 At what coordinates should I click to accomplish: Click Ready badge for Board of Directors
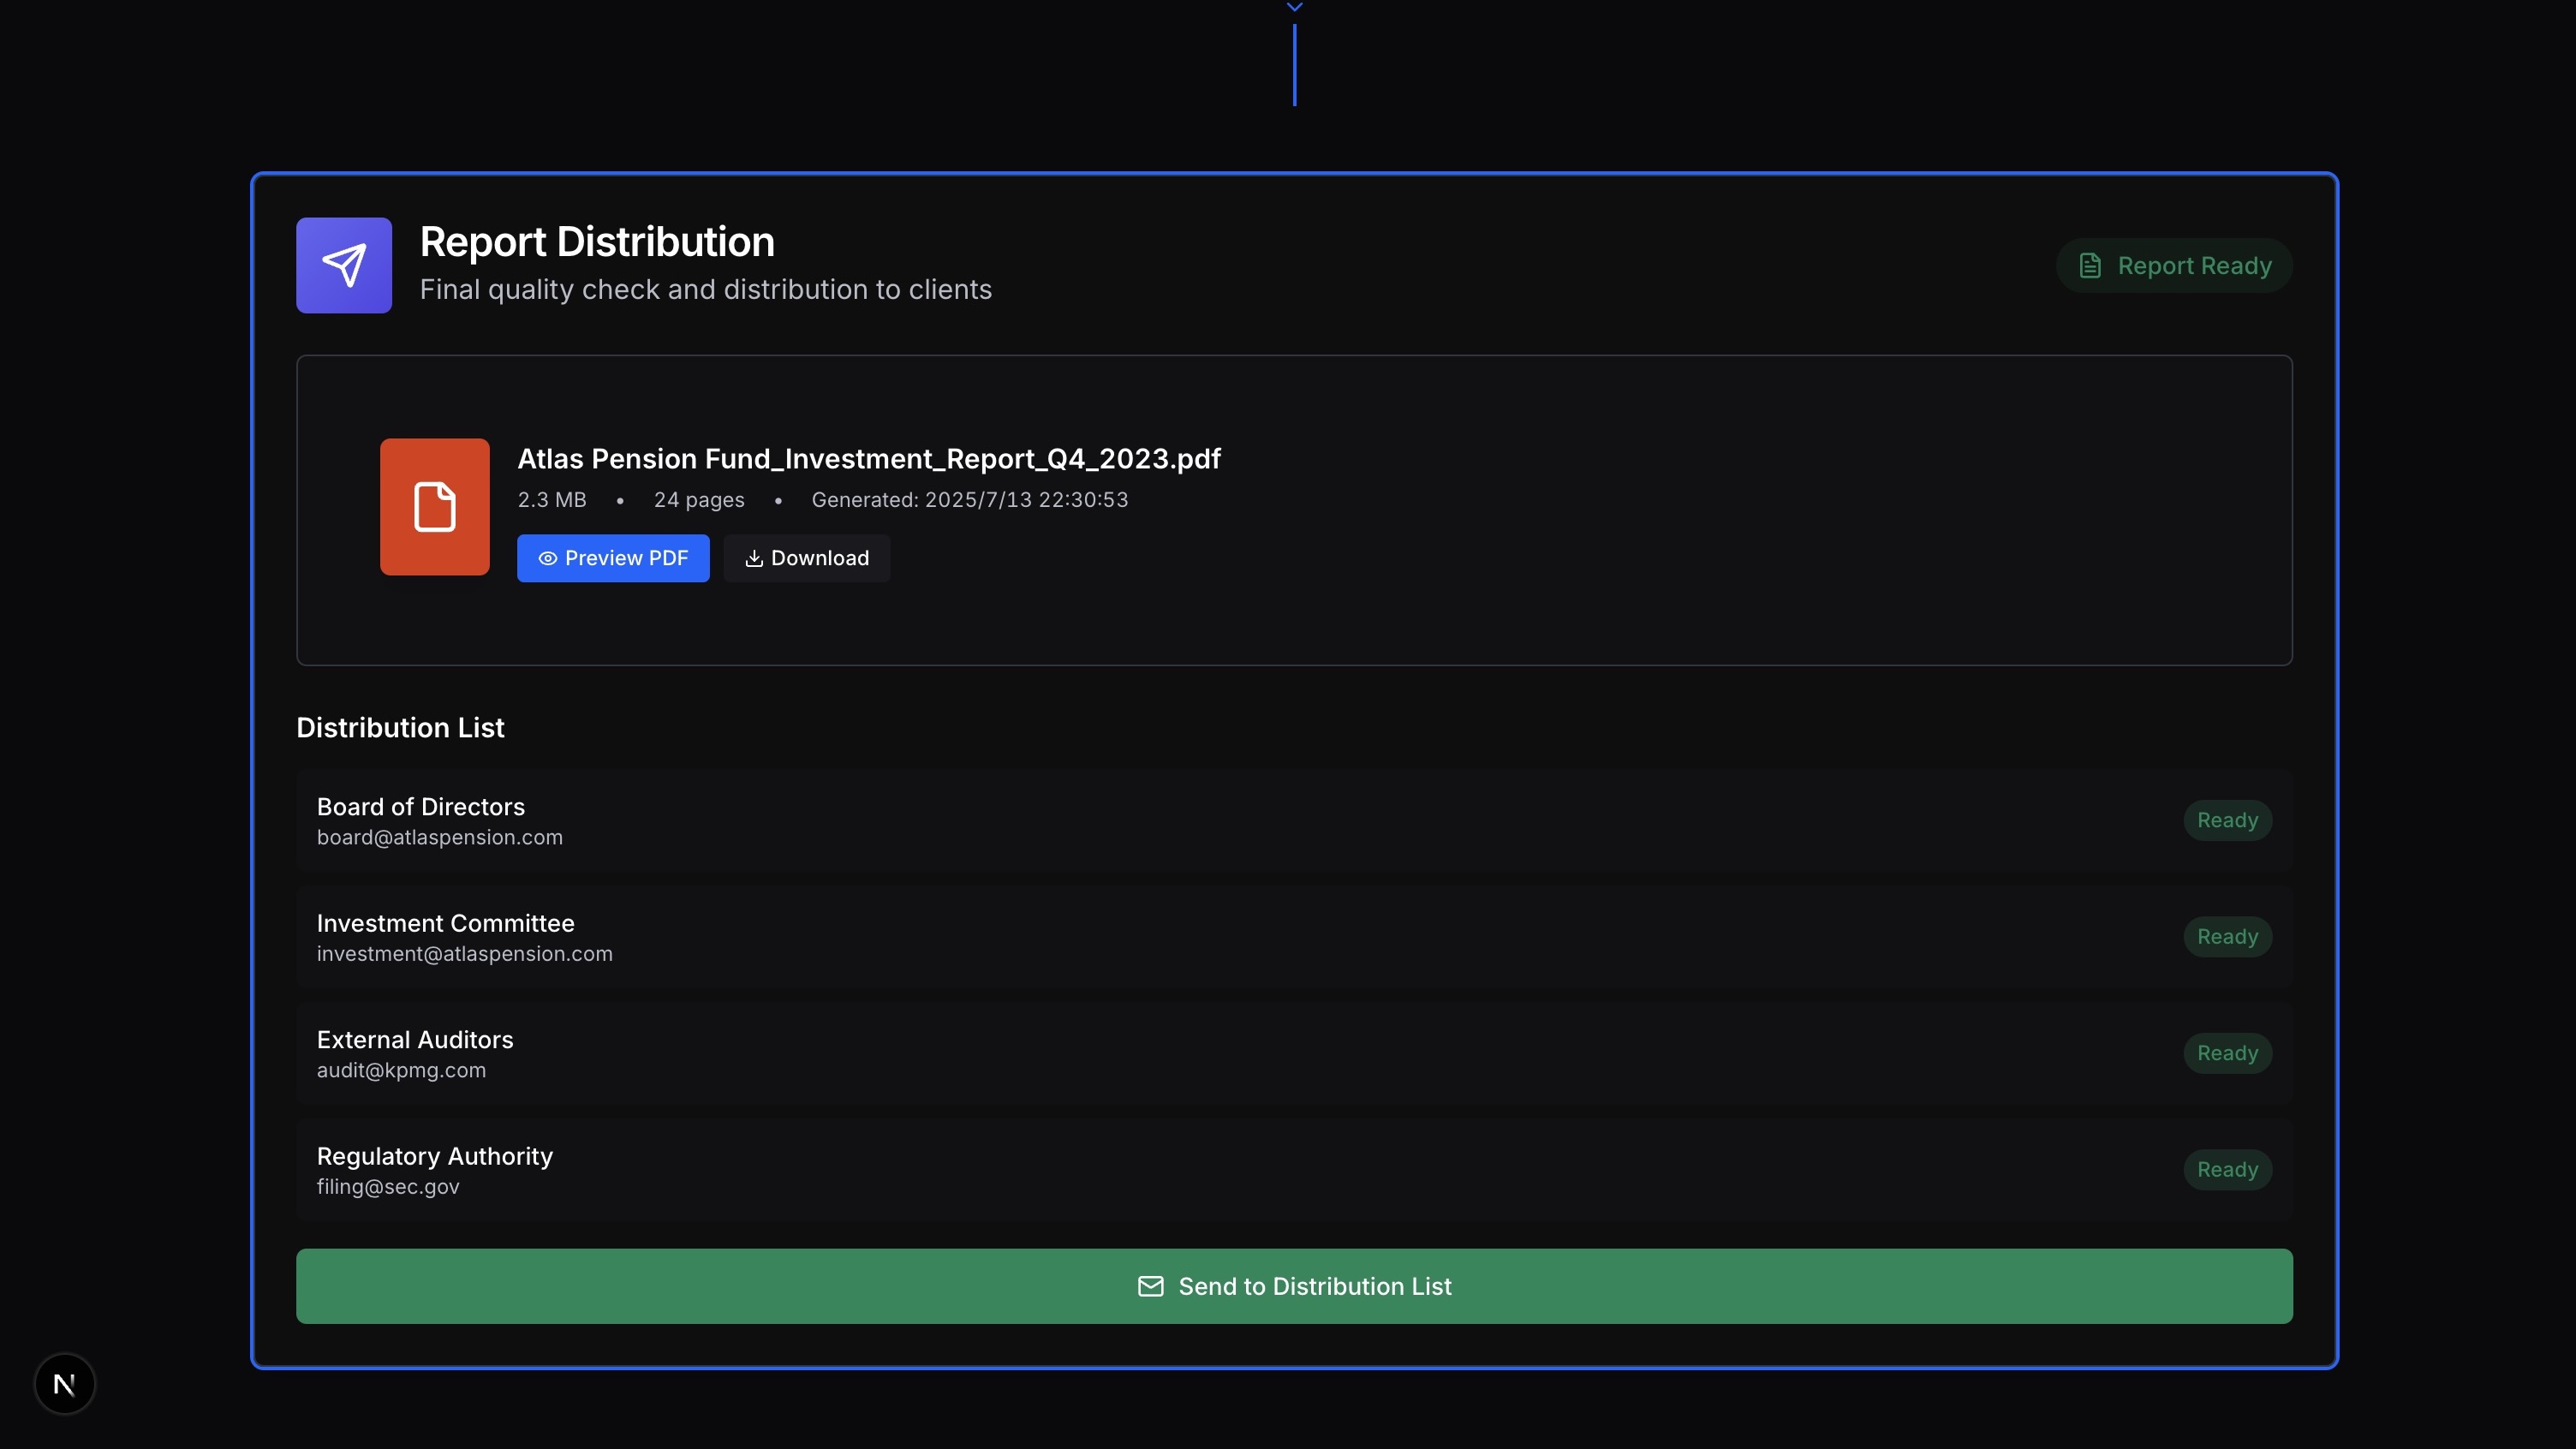click(x=2227, y=820)
